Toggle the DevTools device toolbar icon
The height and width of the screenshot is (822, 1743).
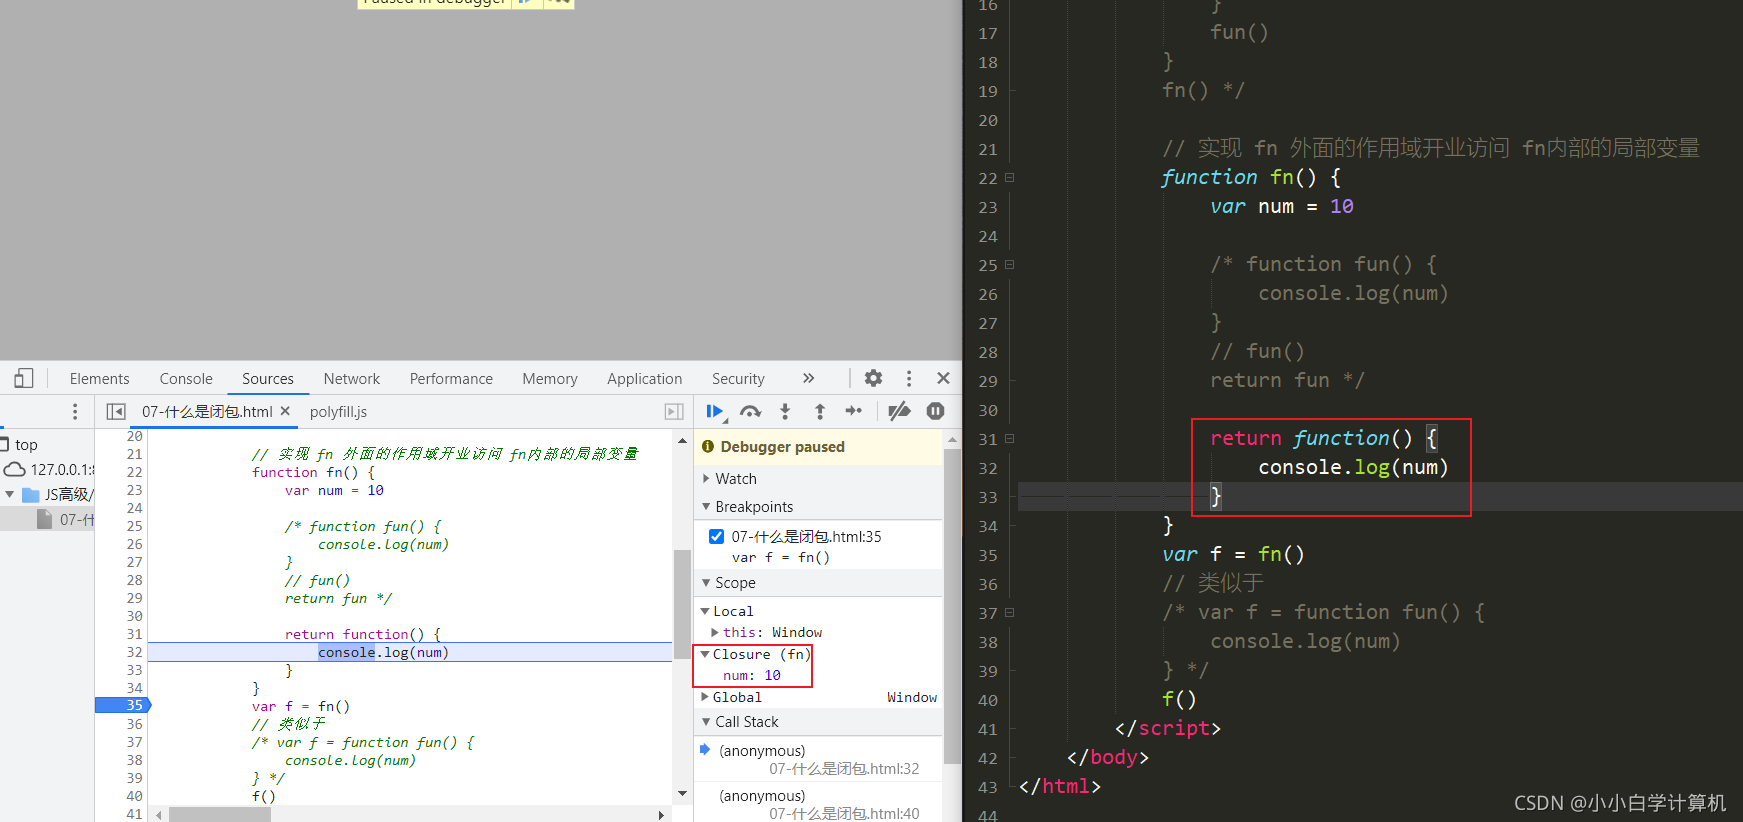(24, 378)
